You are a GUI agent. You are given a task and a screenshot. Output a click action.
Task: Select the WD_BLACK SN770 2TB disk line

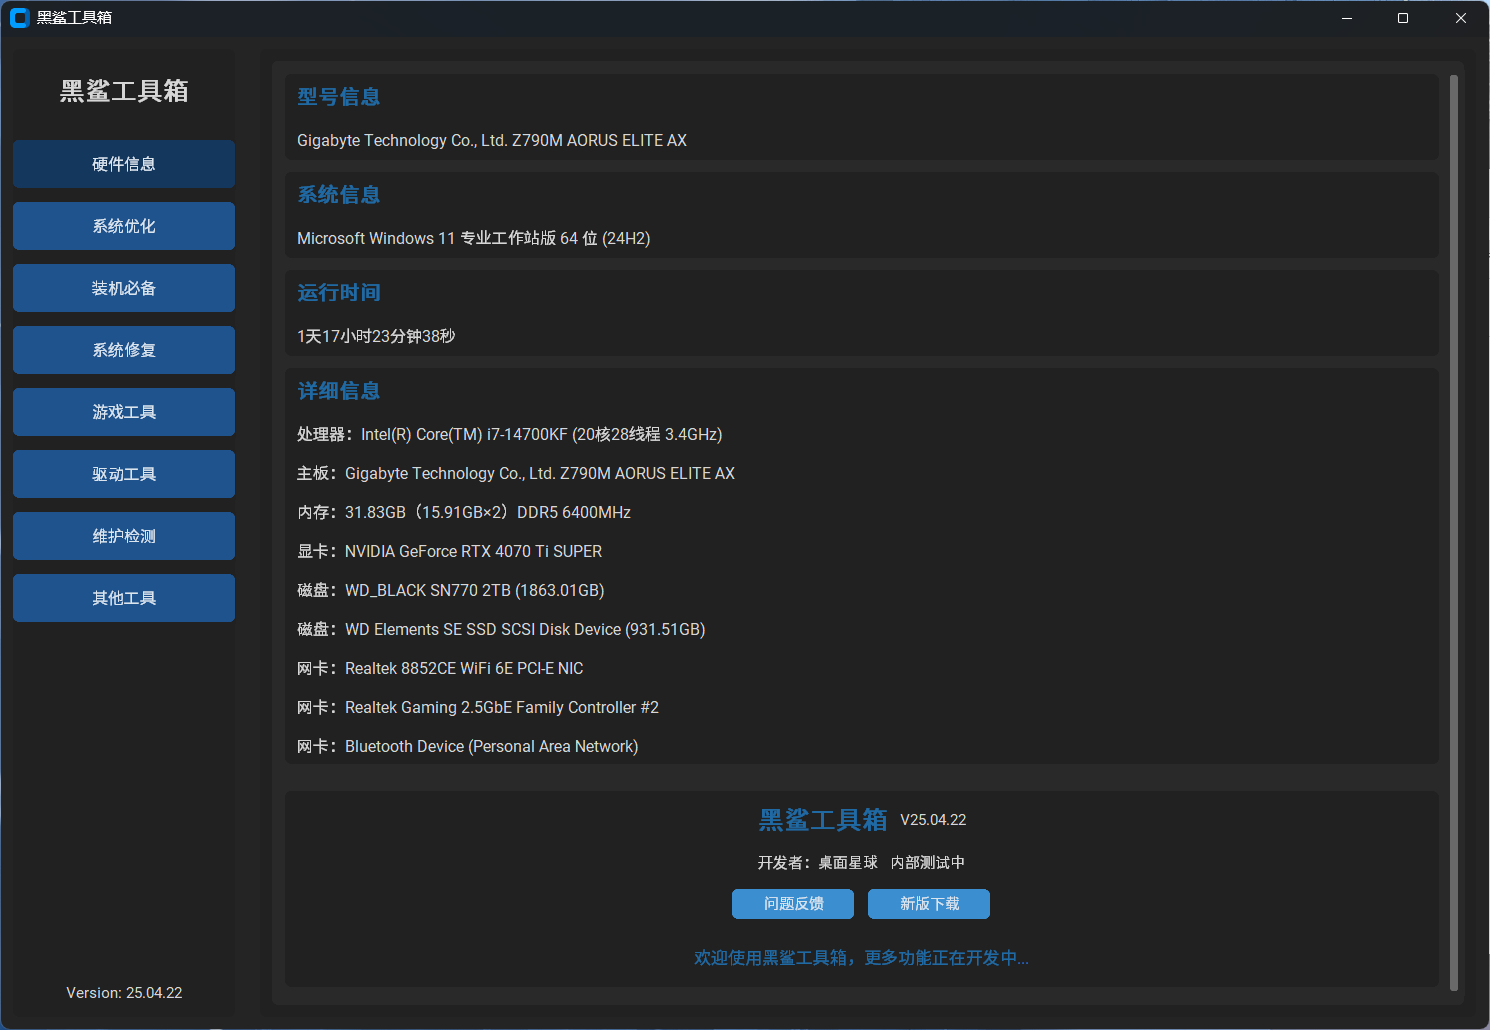(451, 590)
